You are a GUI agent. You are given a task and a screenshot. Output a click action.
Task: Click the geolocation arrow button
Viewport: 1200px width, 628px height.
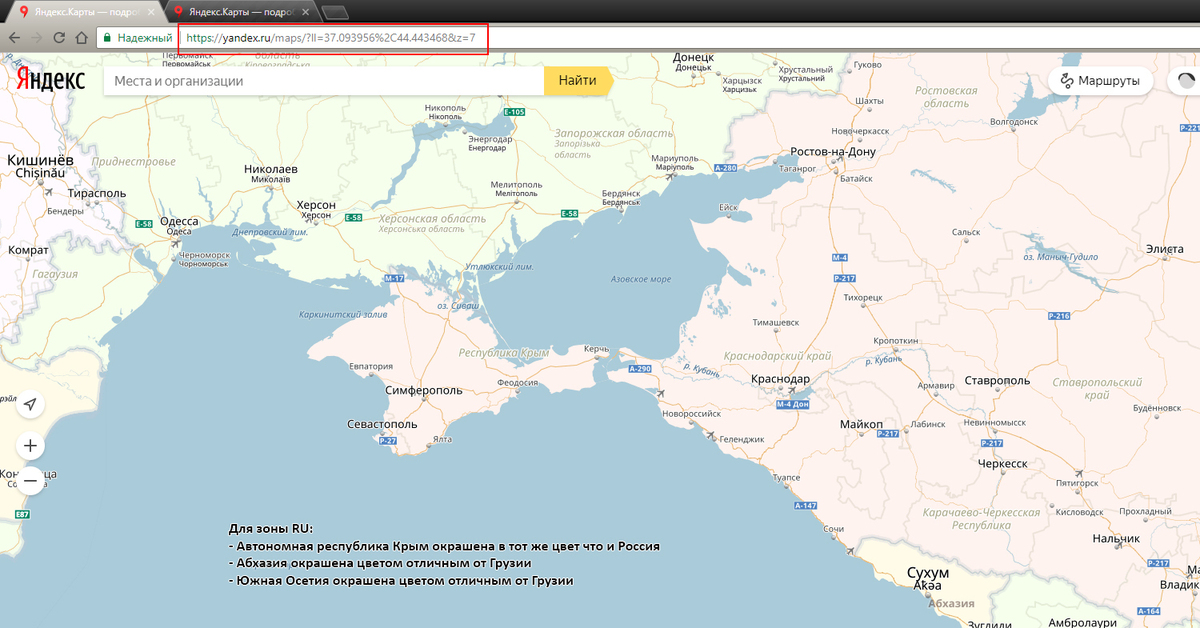tap(30, 404)
